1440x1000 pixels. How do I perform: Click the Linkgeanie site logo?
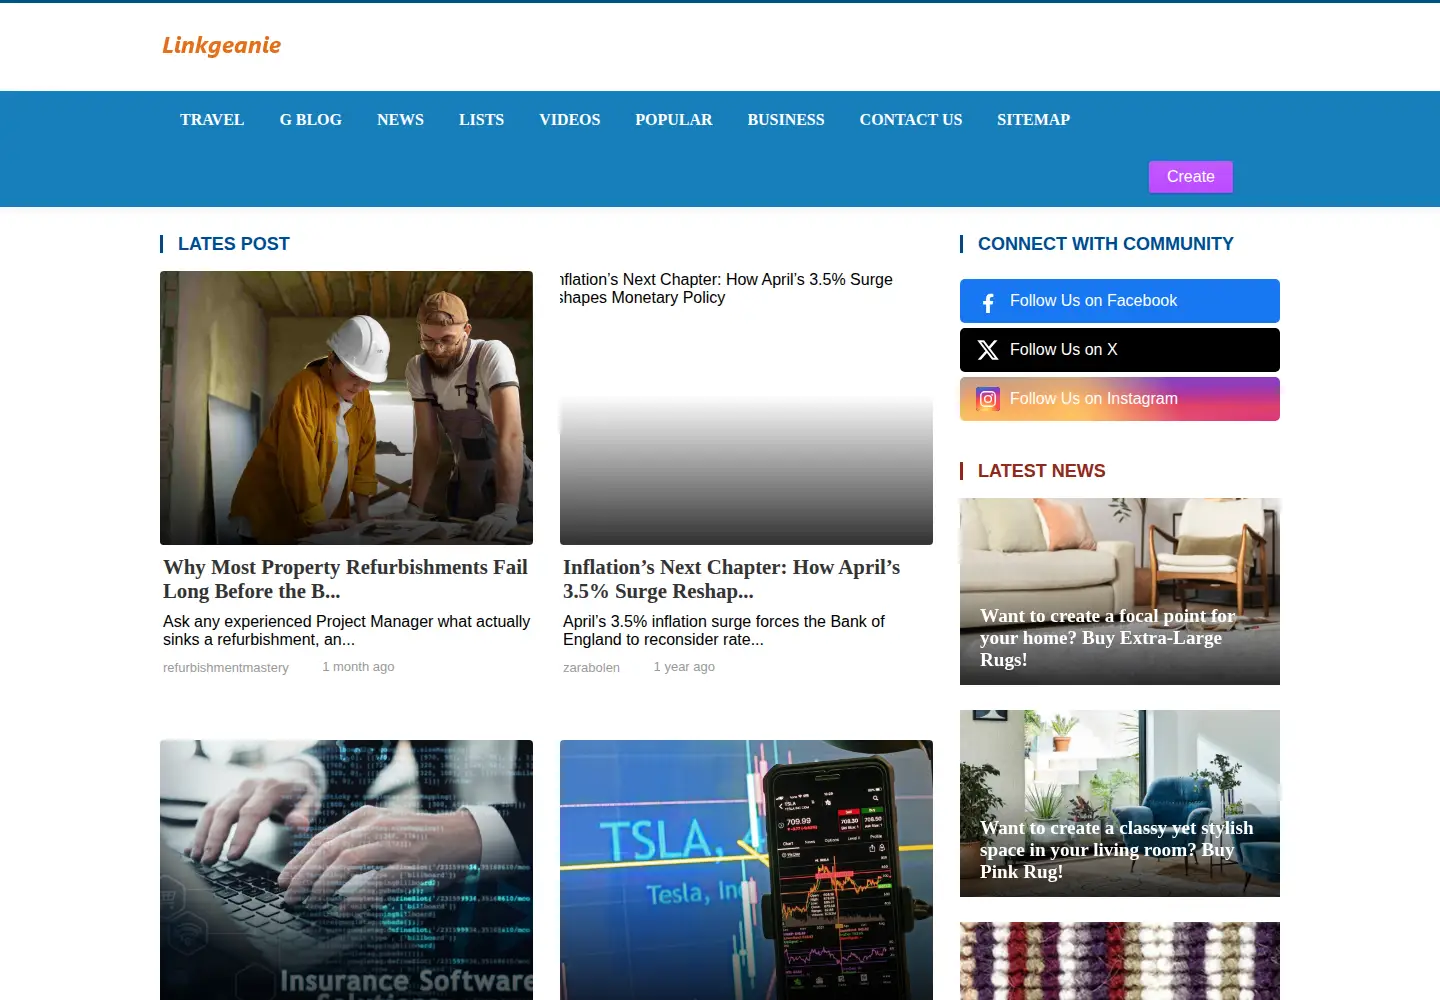(x=221, y=45)
